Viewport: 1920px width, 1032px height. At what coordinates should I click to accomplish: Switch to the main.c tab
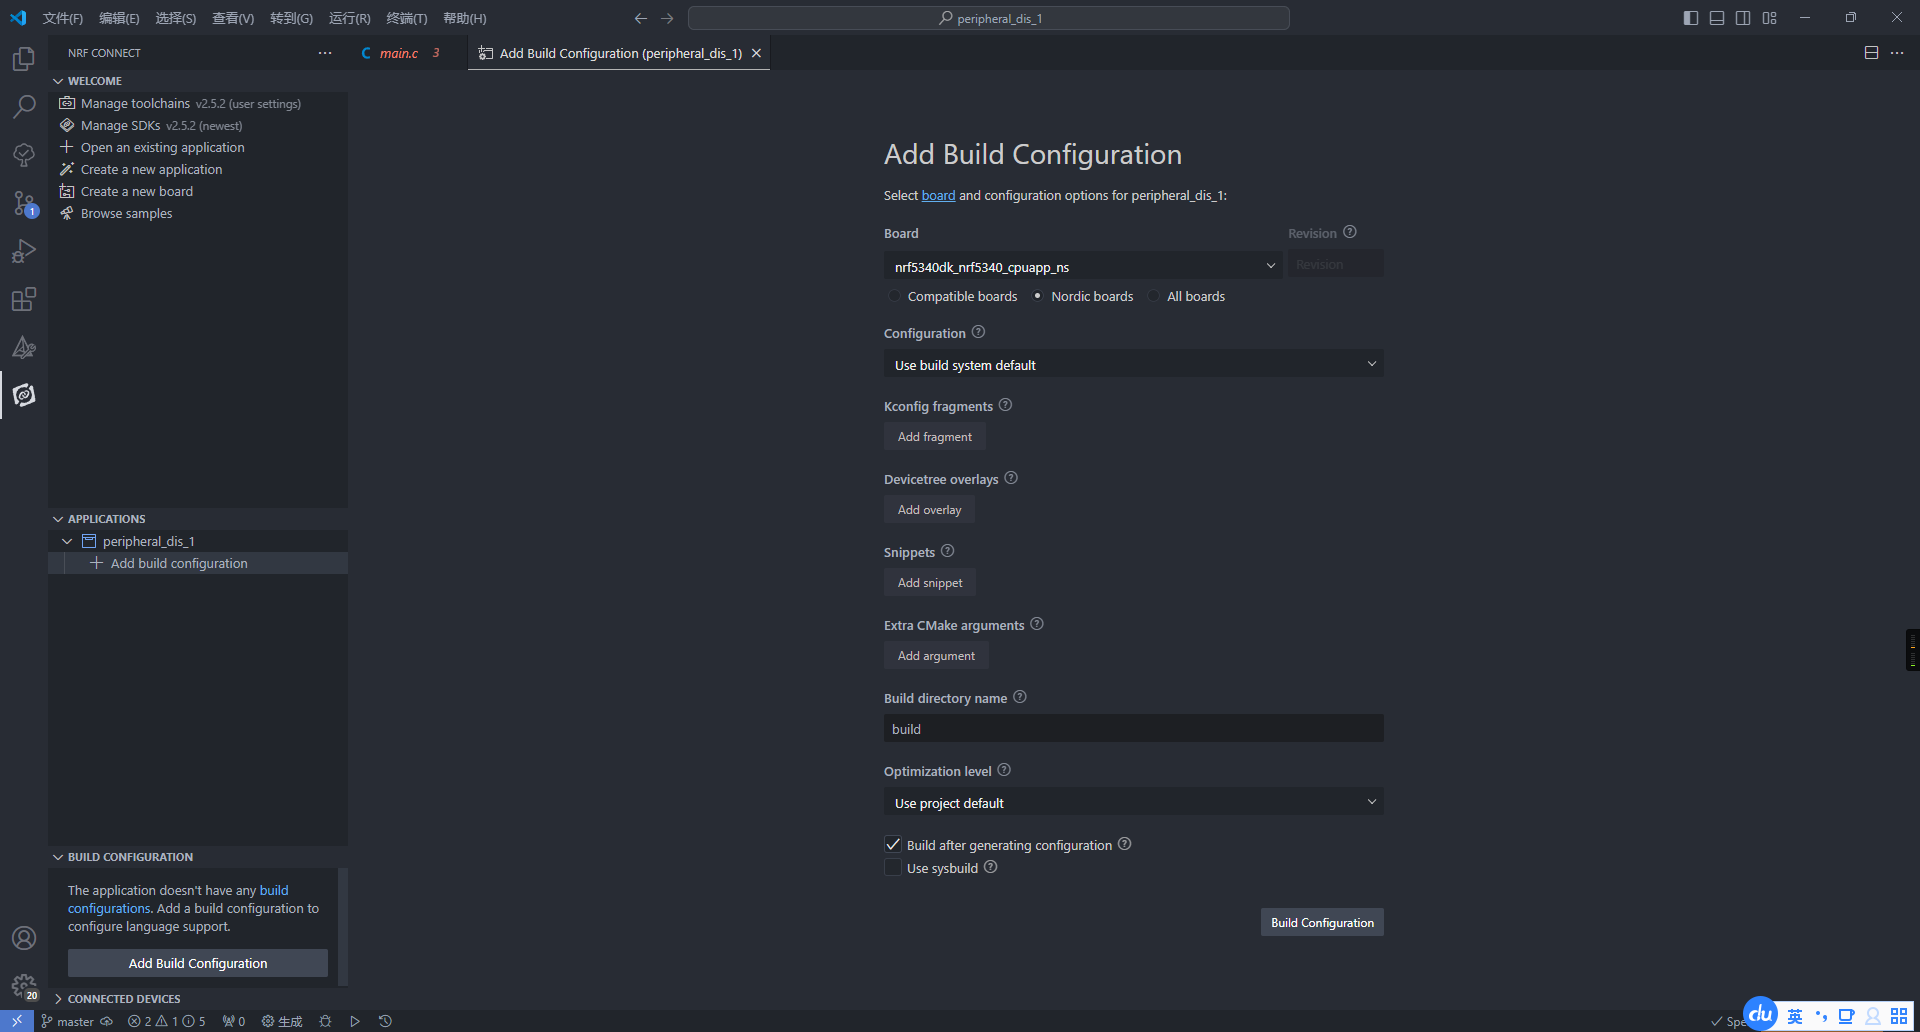(399, 53)
